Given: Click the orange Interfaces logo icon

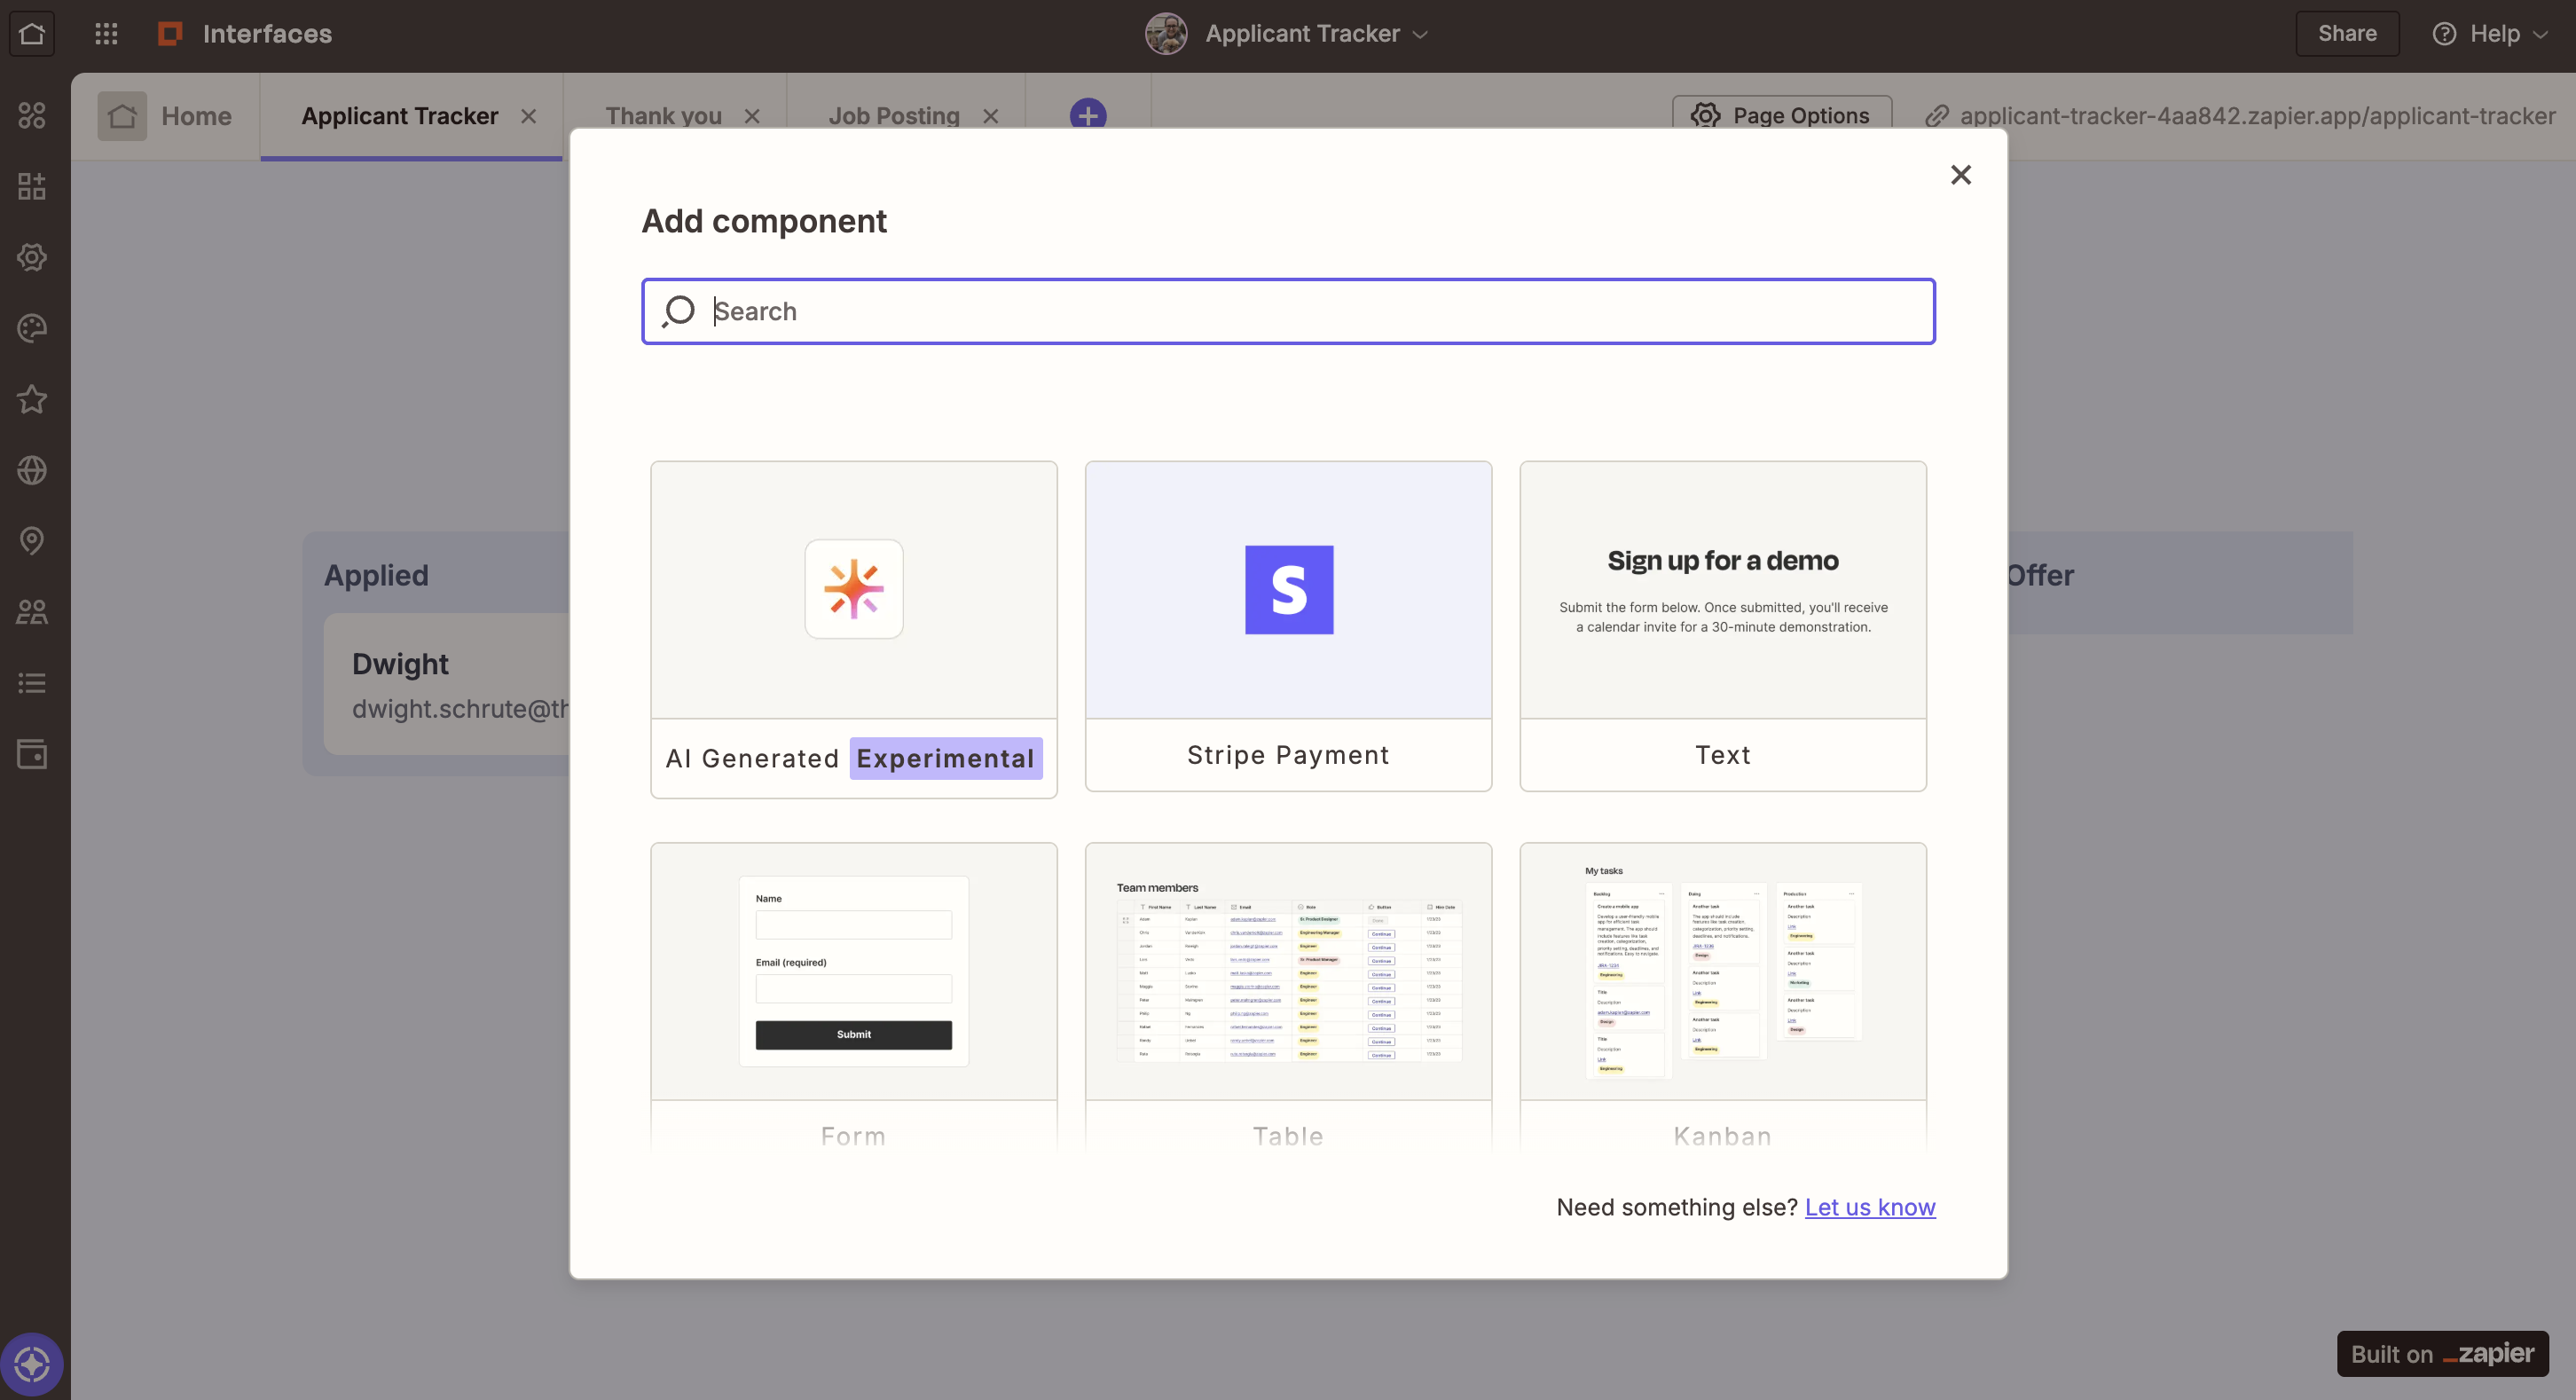Looking at the screenshot, I should tap(170, 34).
